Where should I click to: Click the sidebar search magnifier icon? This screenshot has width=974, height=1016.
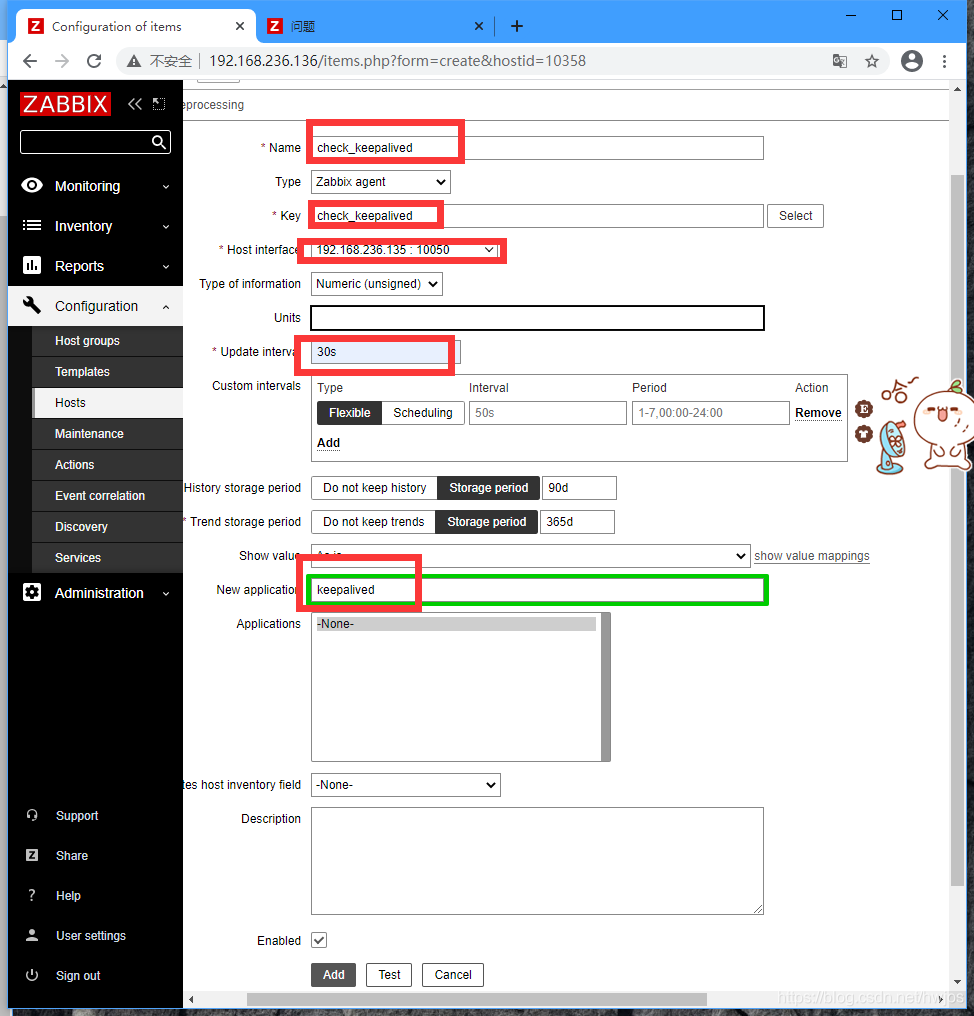[x=159, y=142]
